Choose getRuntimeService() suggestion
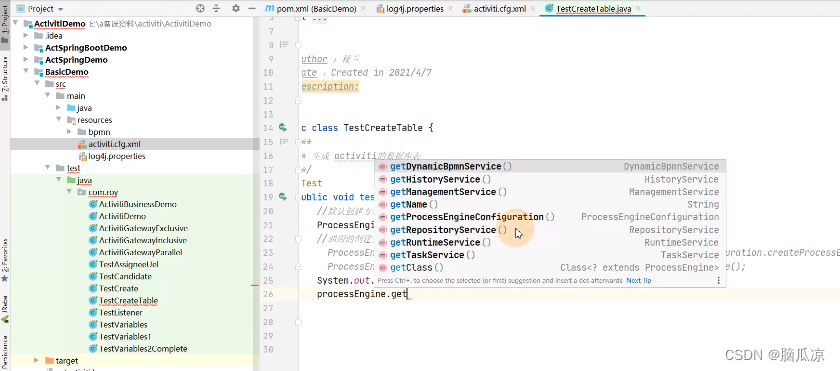 coord(550,242)
